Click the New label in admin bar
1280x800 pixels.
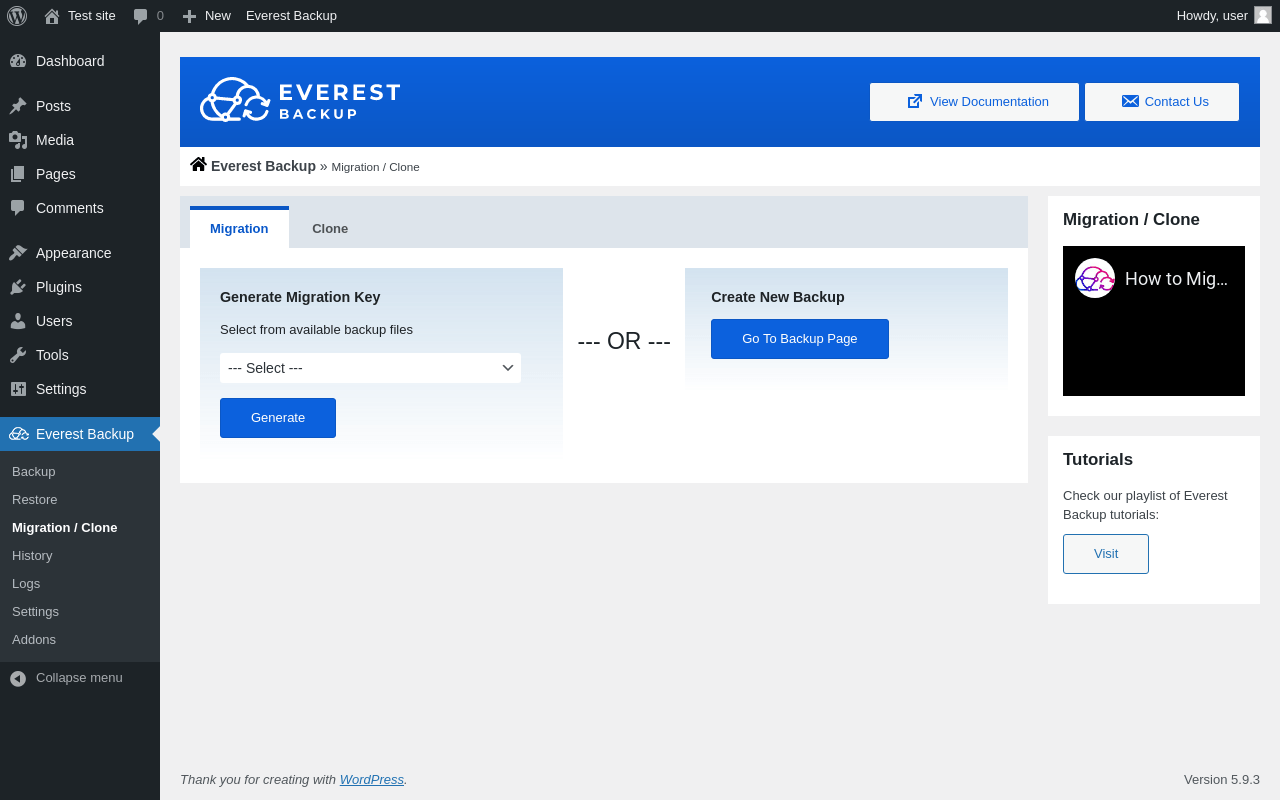218,16
